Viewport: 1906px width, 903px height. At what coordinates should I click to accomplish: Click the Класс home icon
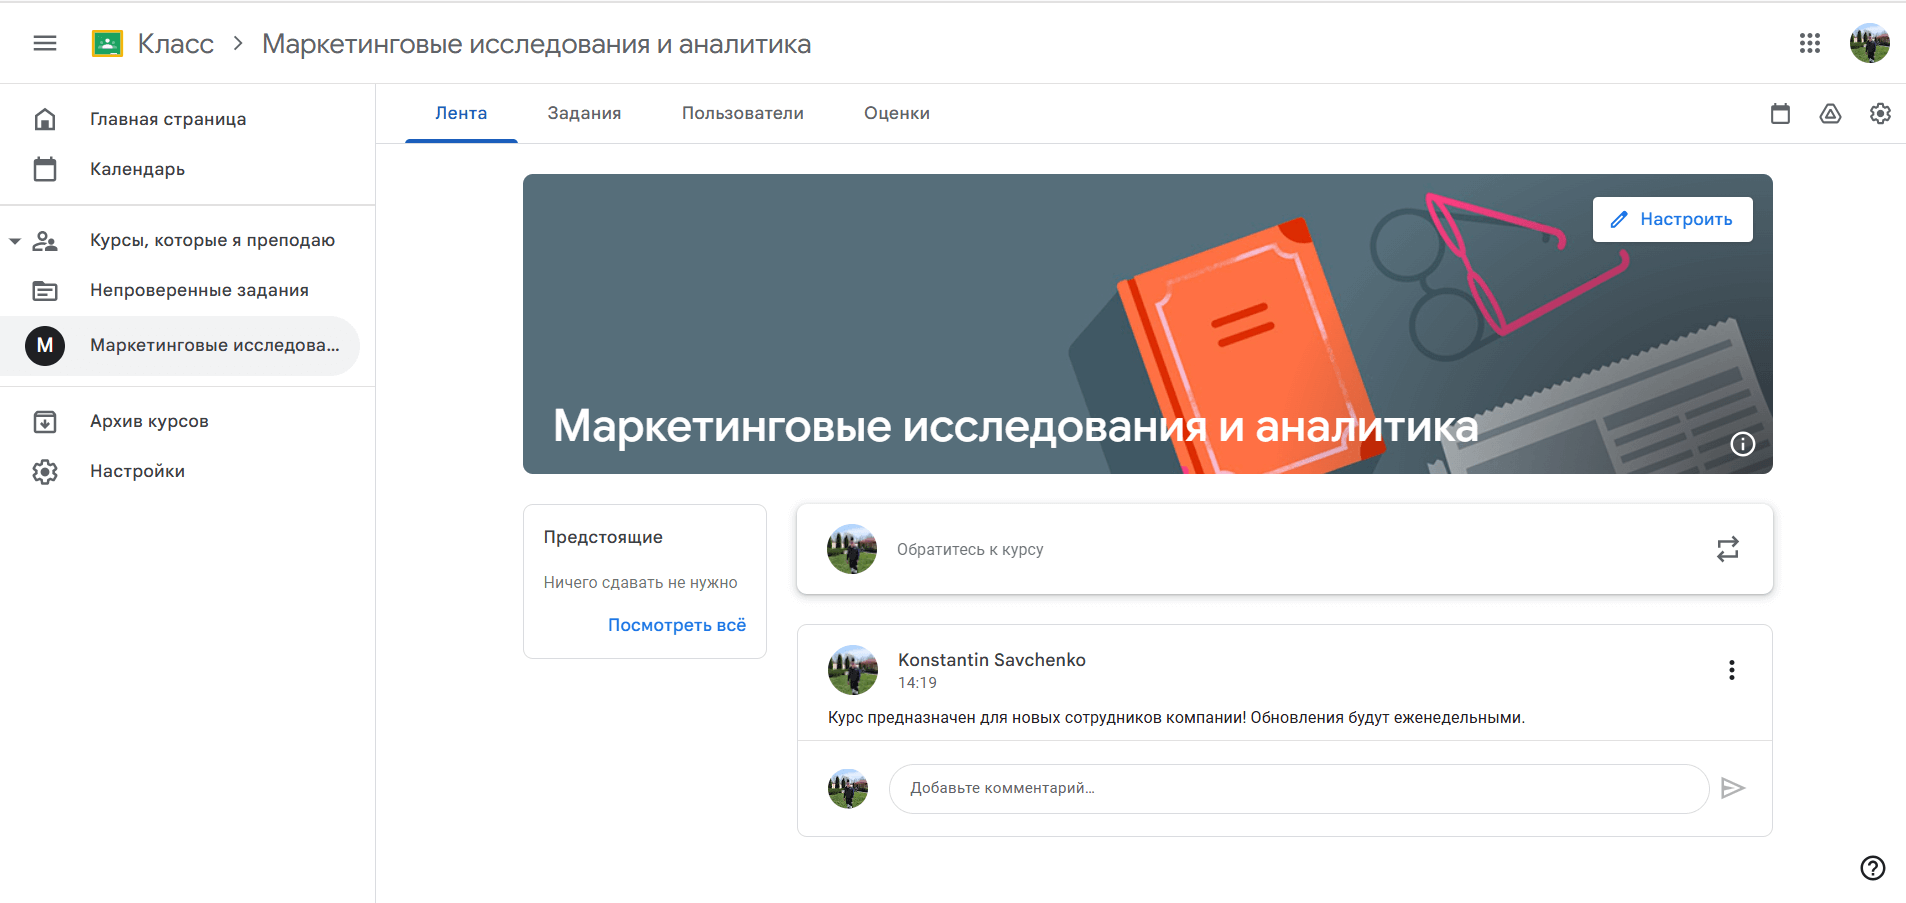pos(108,42)
